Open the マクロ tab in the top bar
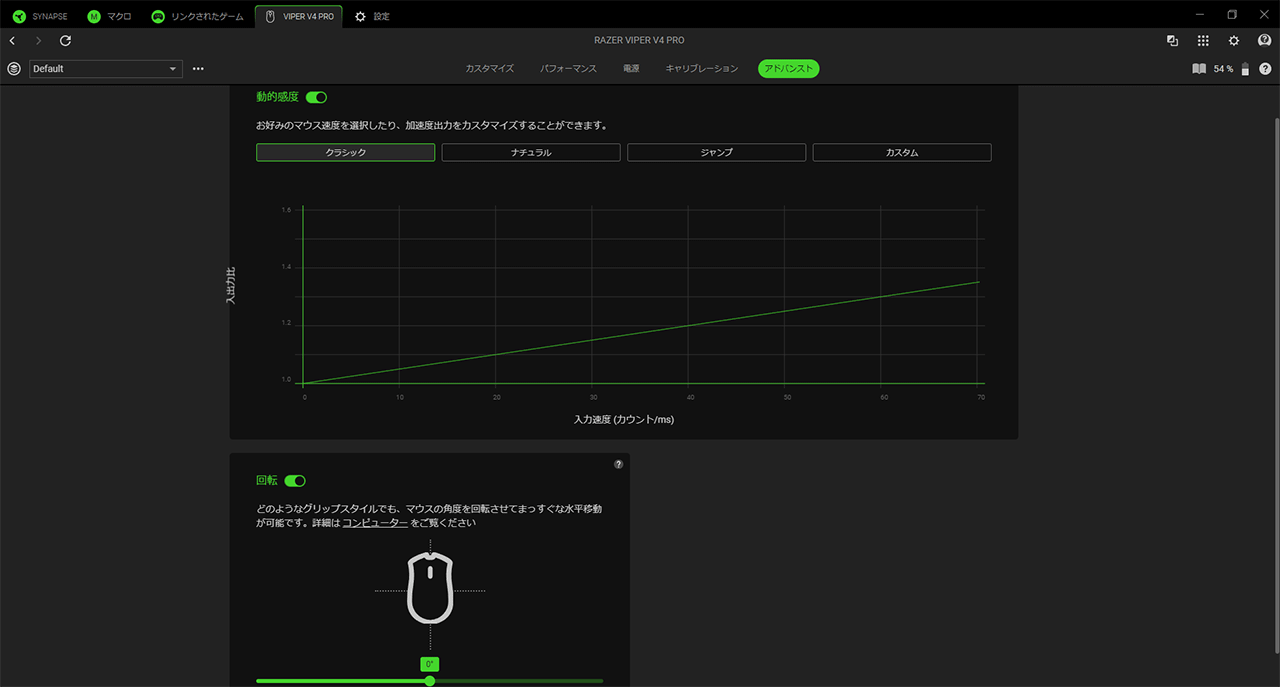 pos(109,17)
